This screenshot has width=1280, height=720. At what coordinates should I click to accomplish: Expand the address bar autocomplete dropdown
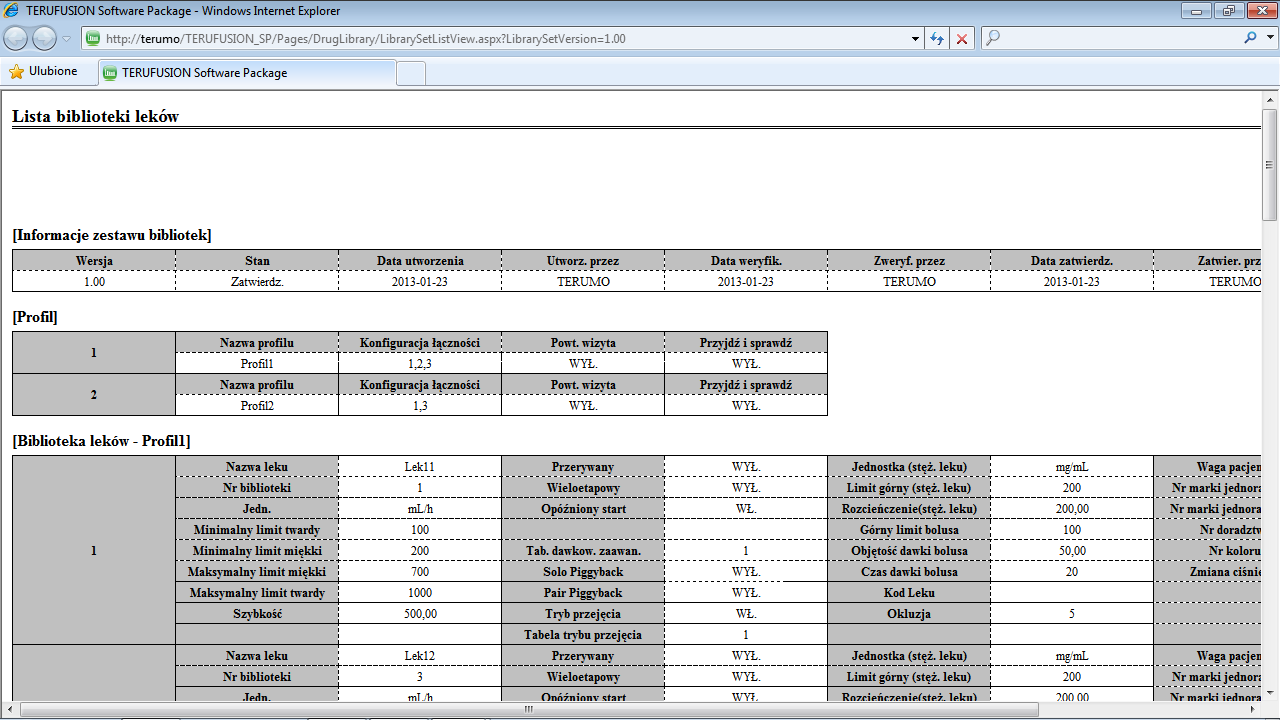pos(915,39)
